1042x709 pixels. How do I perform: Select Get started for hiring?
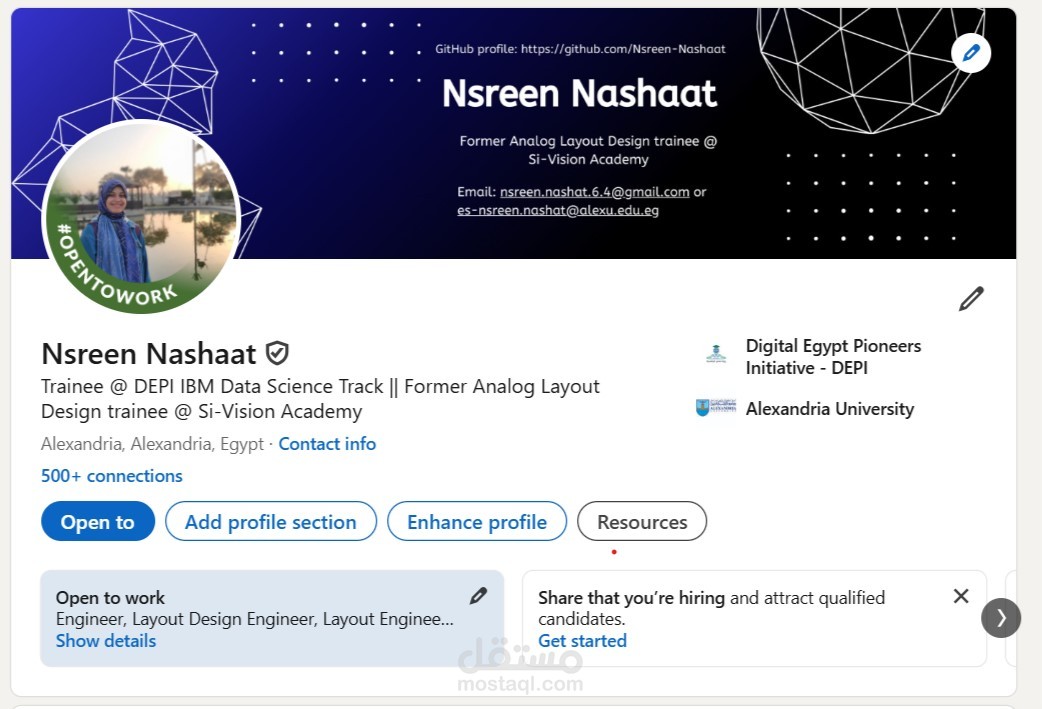[583, 640]
